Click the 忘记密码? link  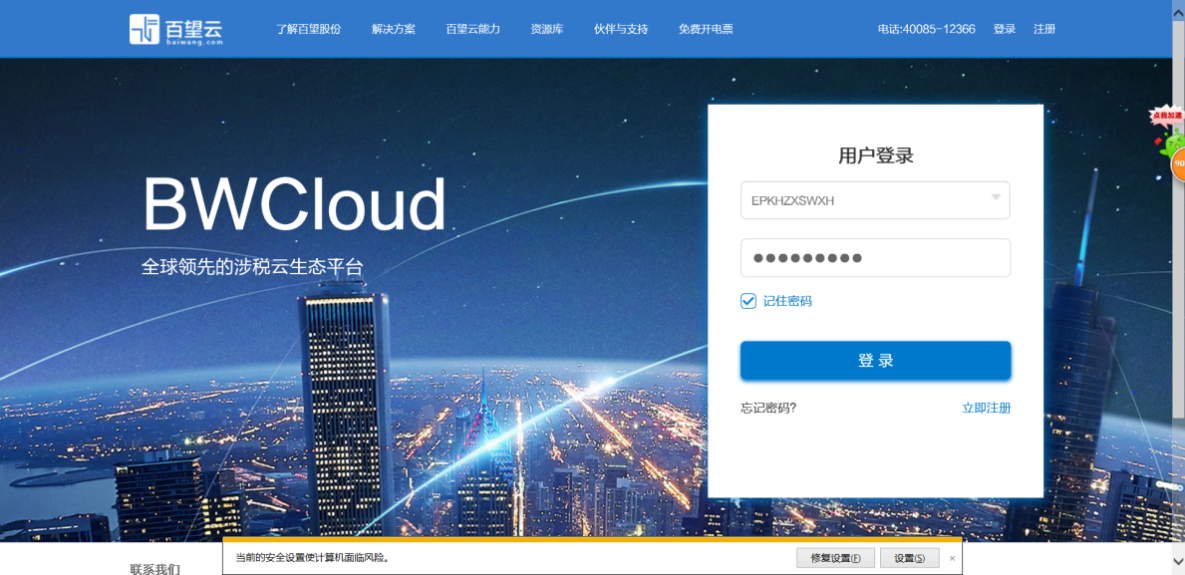pos(769,408)
